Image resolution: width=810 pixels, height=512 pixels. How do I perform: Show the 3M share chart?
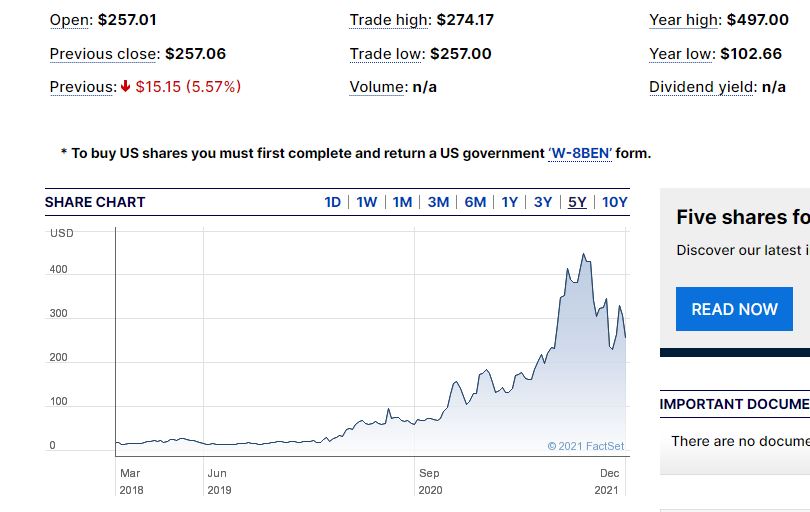pos(438,202)
